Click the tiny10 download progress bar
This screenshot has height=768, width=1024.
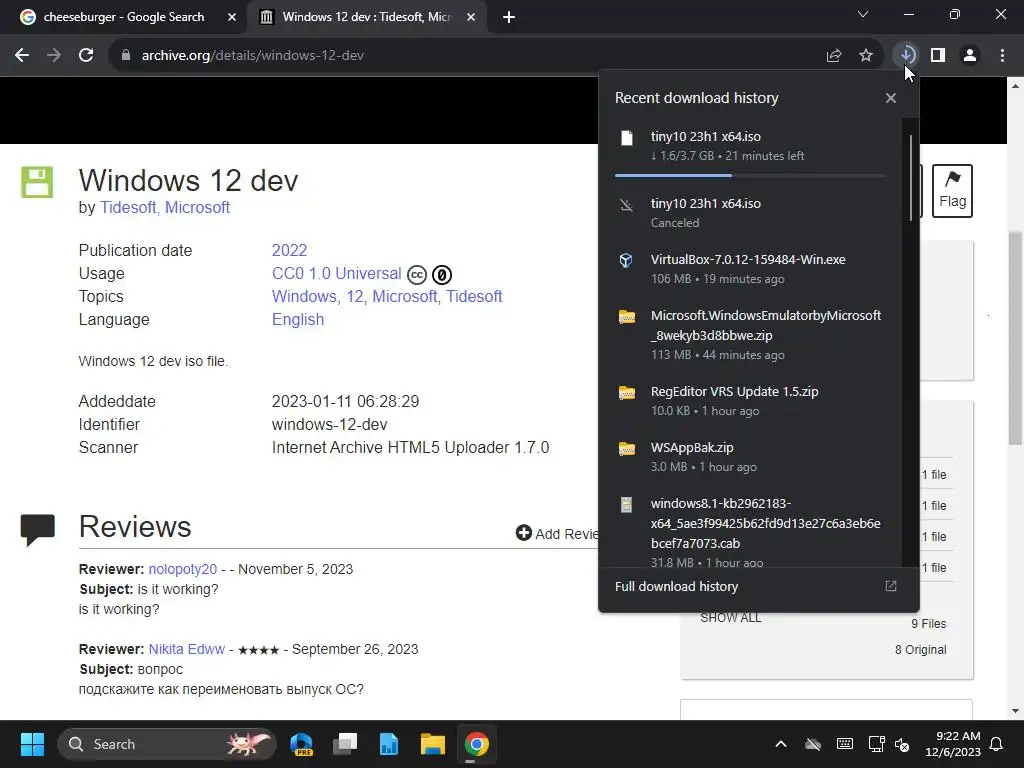point(750,175)
